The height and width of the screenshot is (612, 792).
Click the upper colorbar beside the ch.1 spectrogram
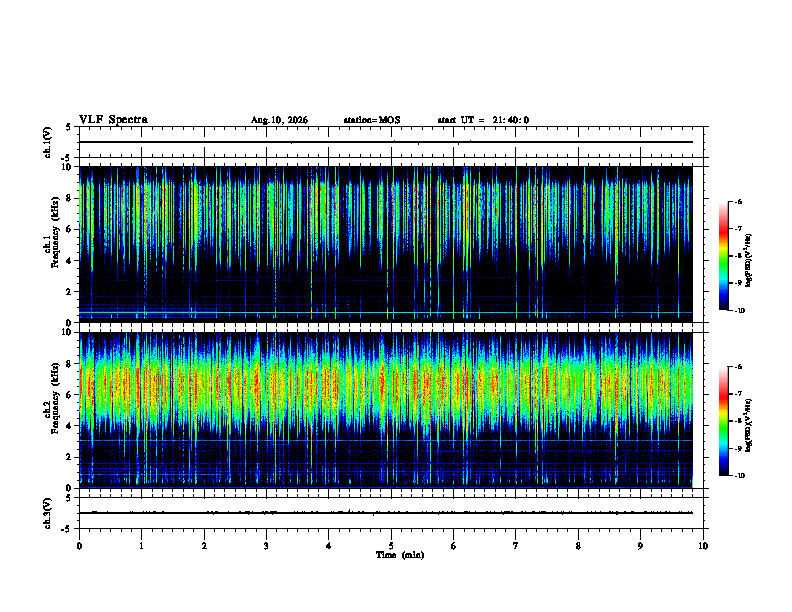click(x=723, y=256)
